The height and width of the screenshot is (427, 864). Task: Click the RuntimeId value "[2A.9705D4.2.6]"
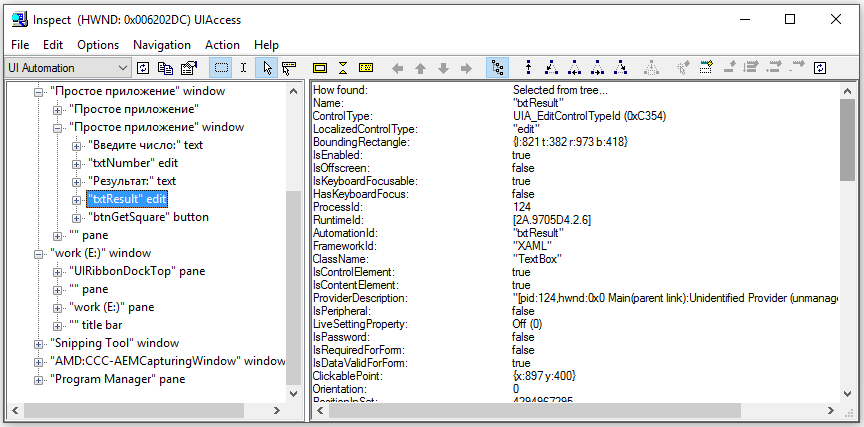click(x=552, y=220)
